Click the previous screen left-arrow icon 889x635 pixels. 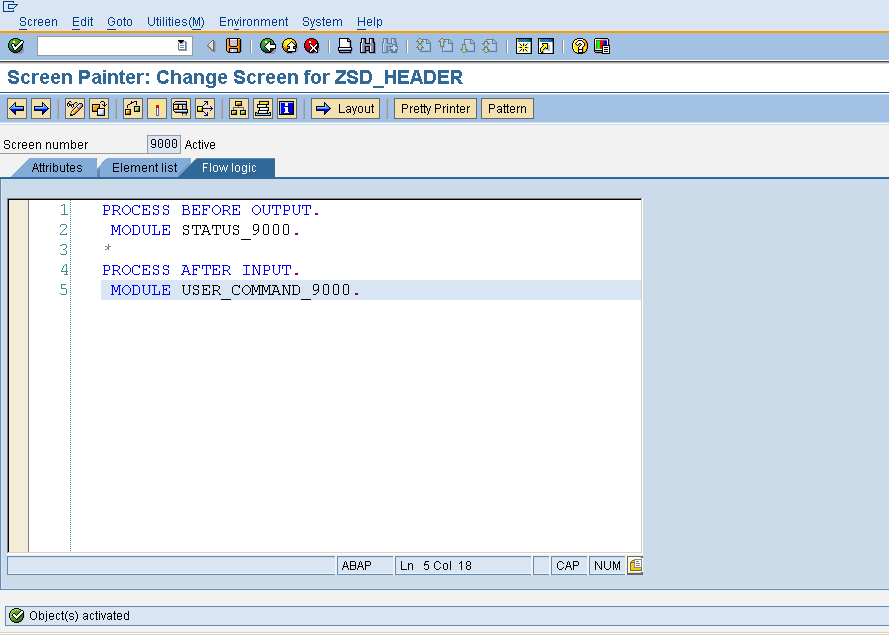pyautogui.click(x=15, y=108)
